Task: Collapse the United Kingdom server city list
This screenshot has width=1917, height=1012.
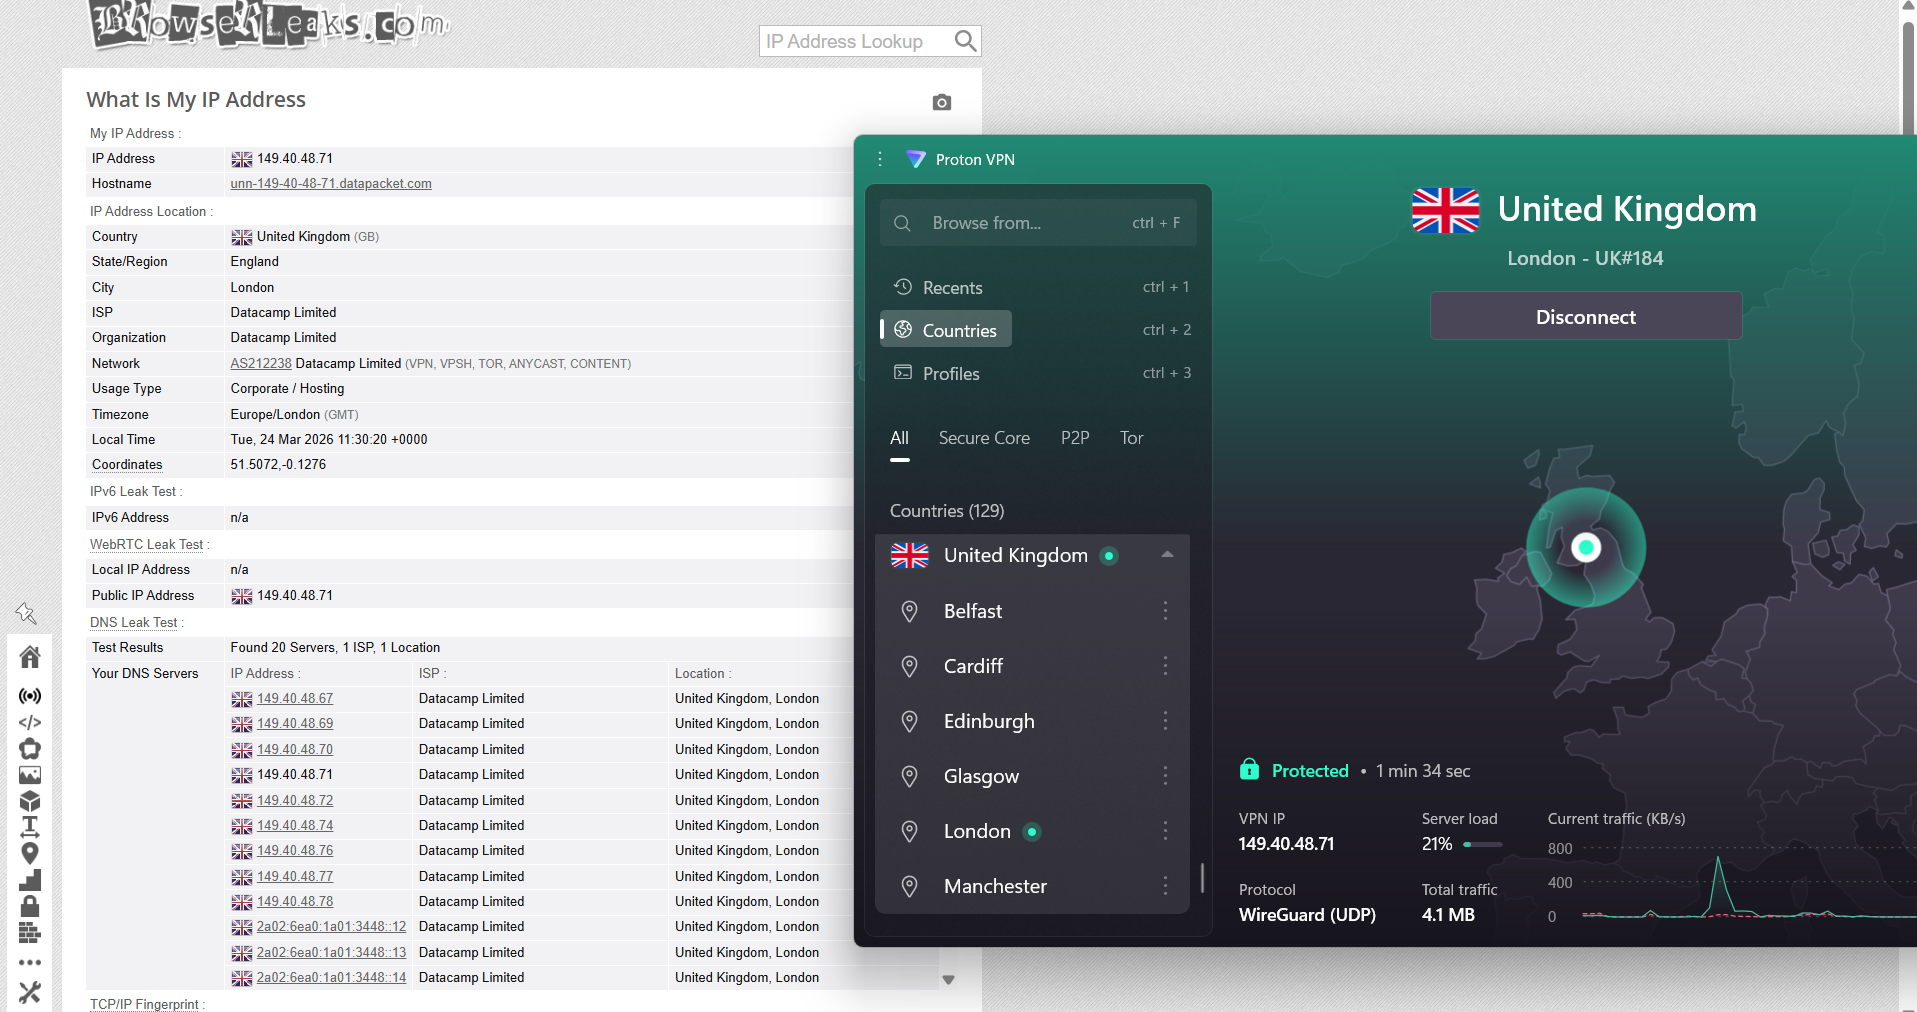Action: click(1166, 554)
